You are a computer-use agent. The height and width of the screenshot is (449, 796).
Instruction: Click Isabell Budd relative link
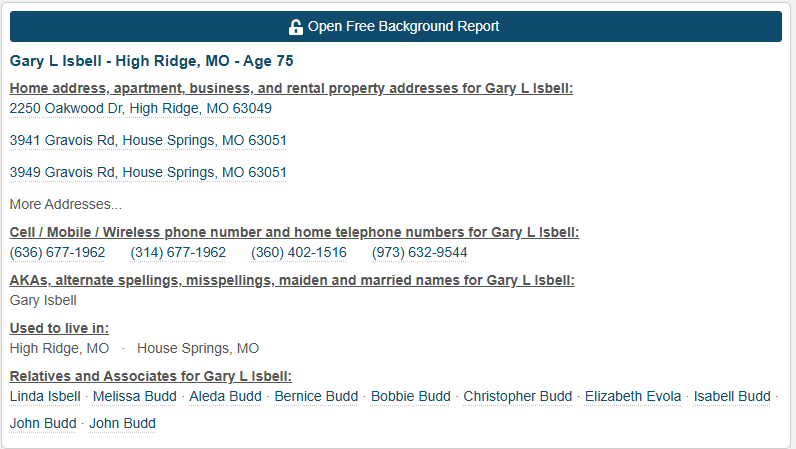coord(732,396)
